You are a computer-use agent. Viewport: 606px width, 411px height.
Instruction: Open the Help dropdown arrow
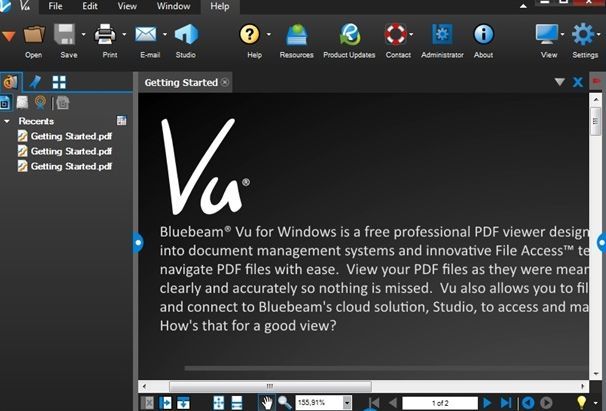269,34
